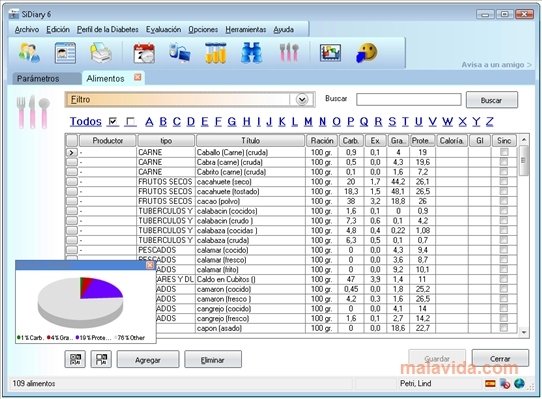Image resolution: width=542 pixels, height=399 pixels.
Task: Filter foods by letter C link
Action: pyautogui.click(x=177, y=122)
